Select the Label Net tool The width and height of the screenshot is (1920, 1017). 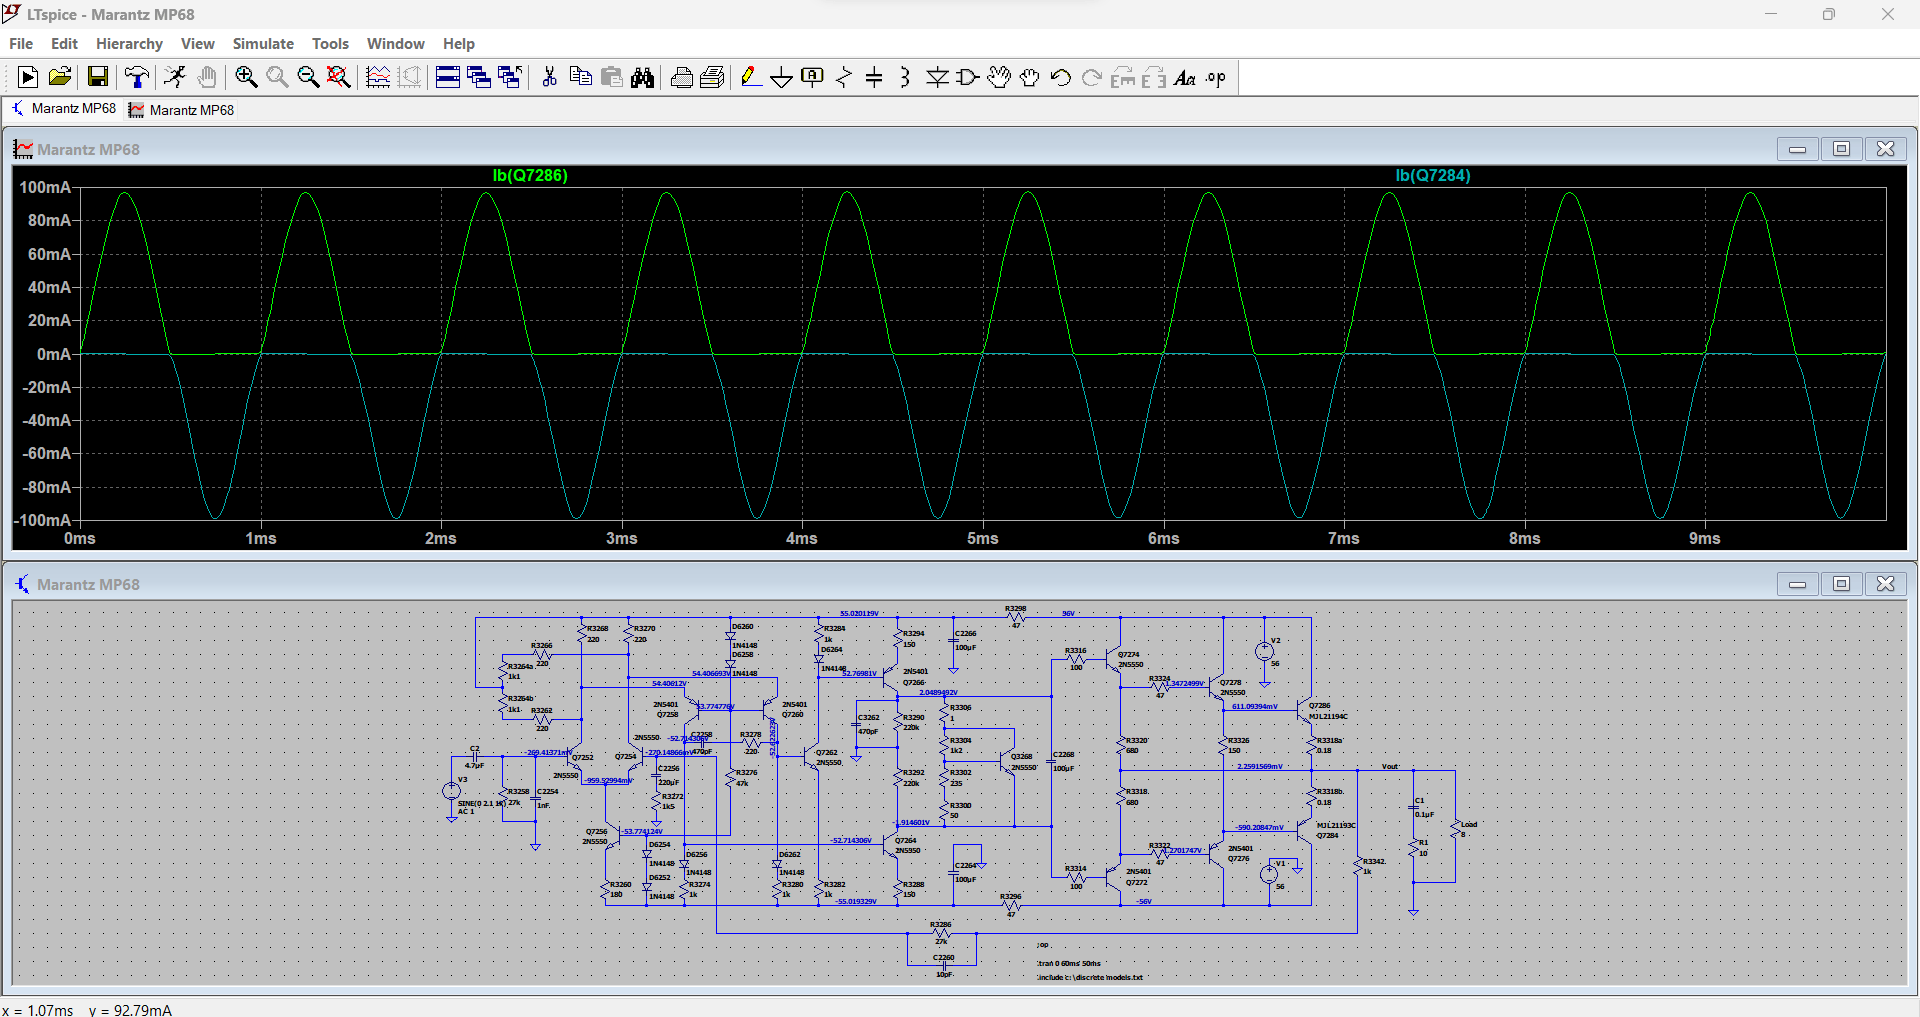pyautogui.click(x=813, y=77)
